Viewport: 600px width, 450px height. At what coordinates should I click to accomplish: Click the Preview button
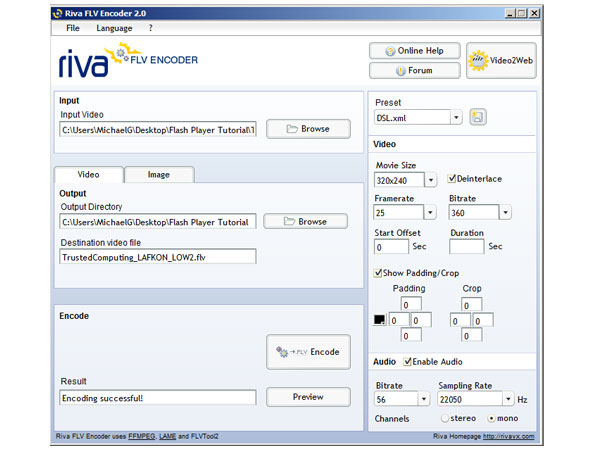coord(308,397)
